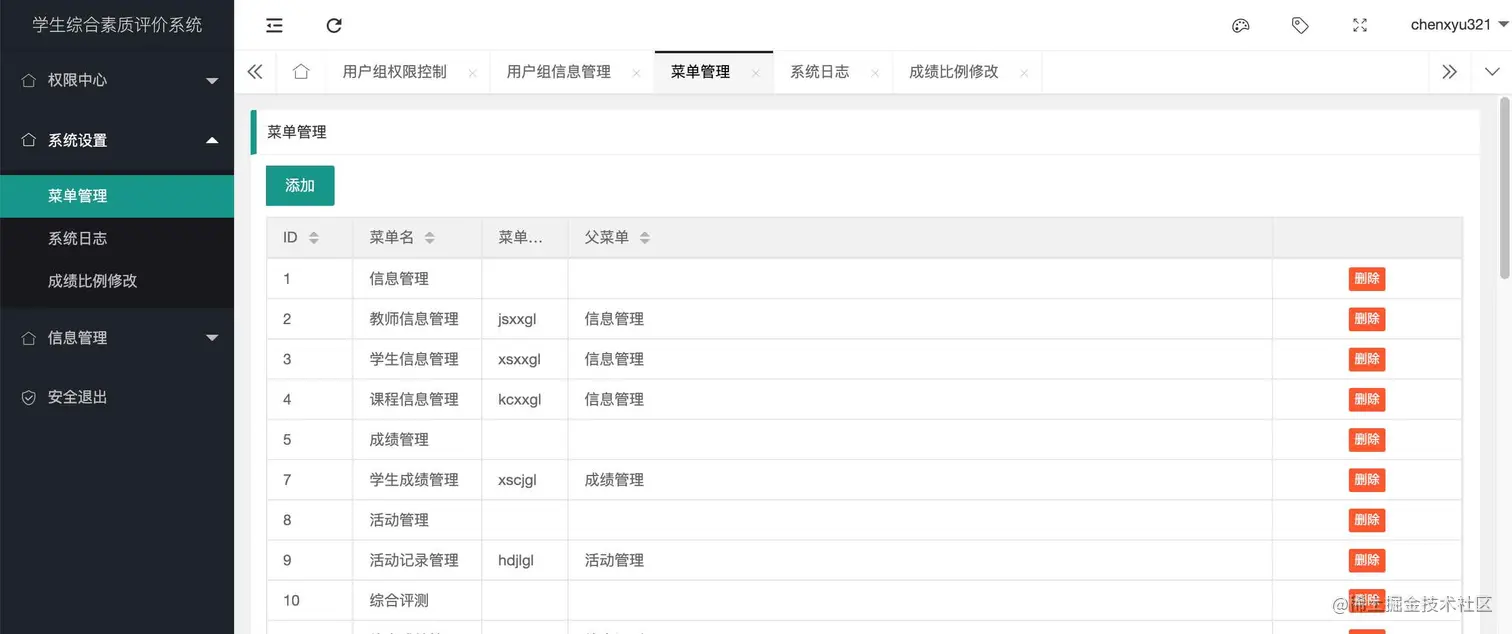Click the tag icon in the top bar
Image resolution: width=1512 pixels, height=634 pixels.
coord(1300,25)
